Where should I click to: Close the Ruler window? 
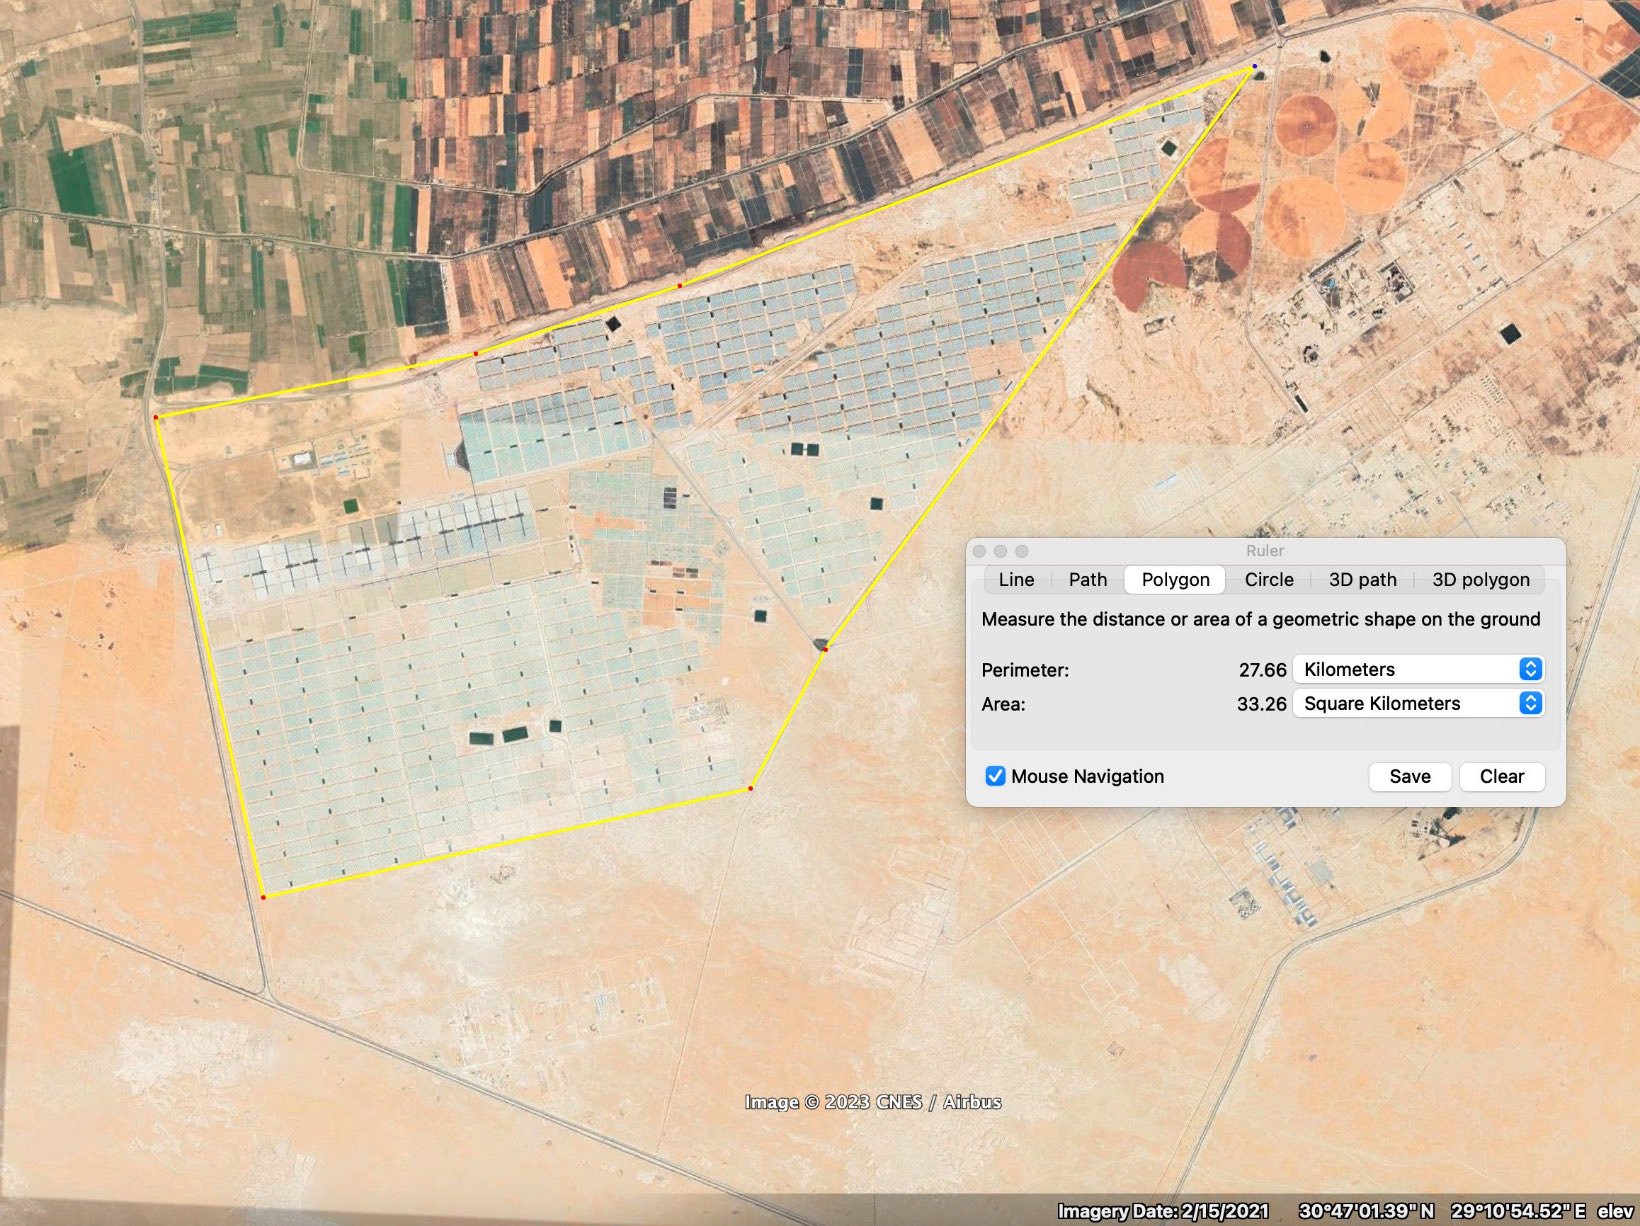980,551
